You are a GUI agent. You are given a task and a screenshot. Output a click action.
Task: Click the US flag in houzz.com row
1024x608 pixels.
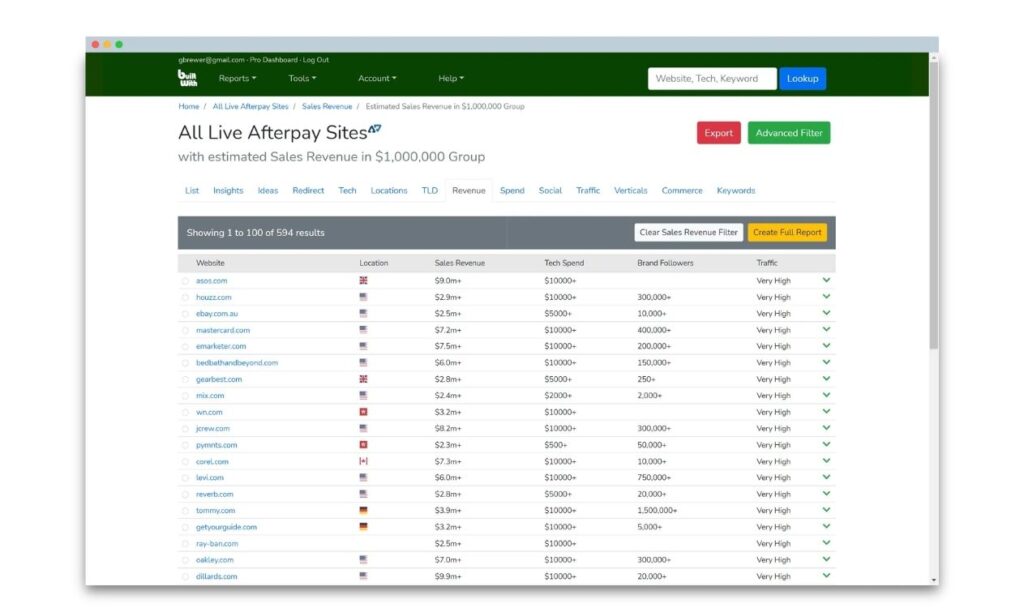coord(363,296)
